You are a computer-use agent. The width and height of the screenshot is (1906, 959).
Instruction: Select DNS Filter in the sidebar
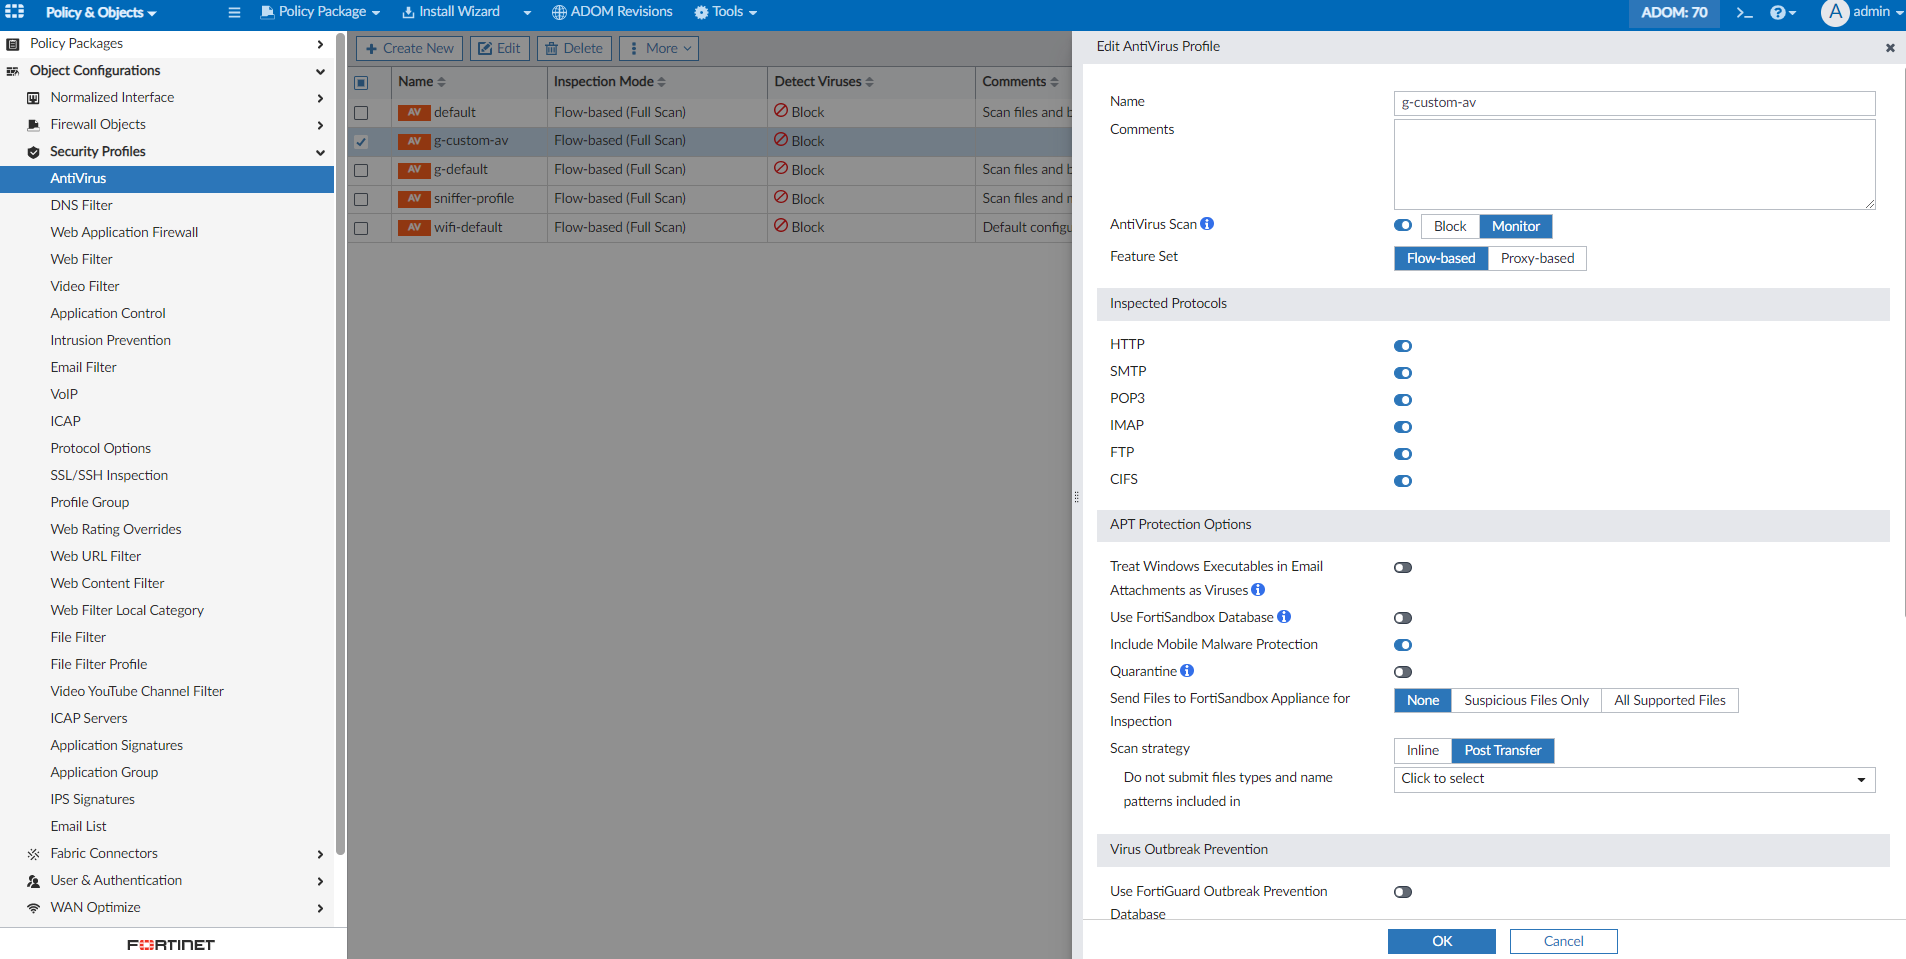pos(82,205)
